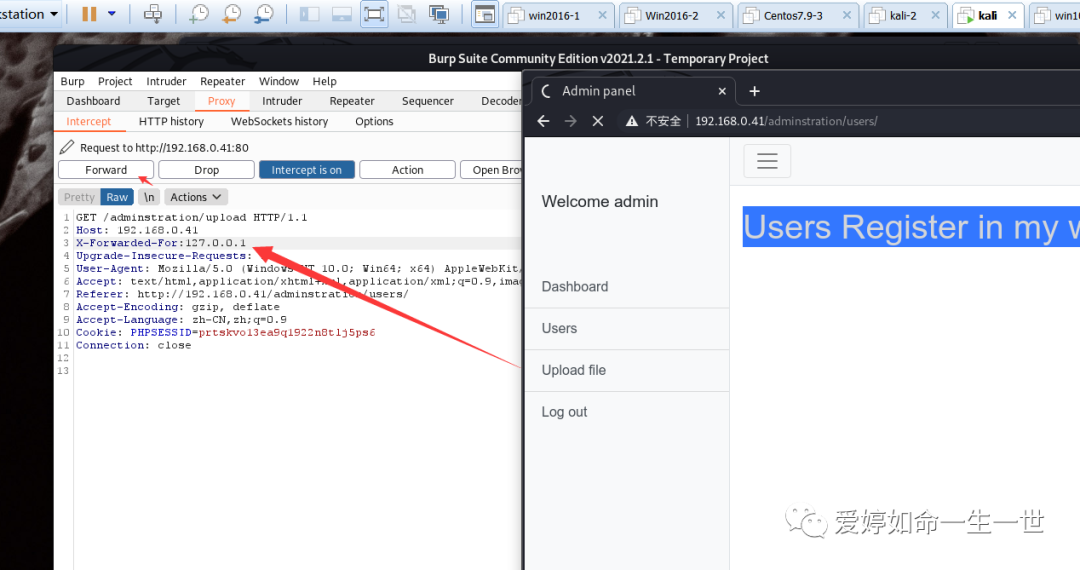
Task: Open the Repeater menu in menu bar
Action: coord(222,81)
